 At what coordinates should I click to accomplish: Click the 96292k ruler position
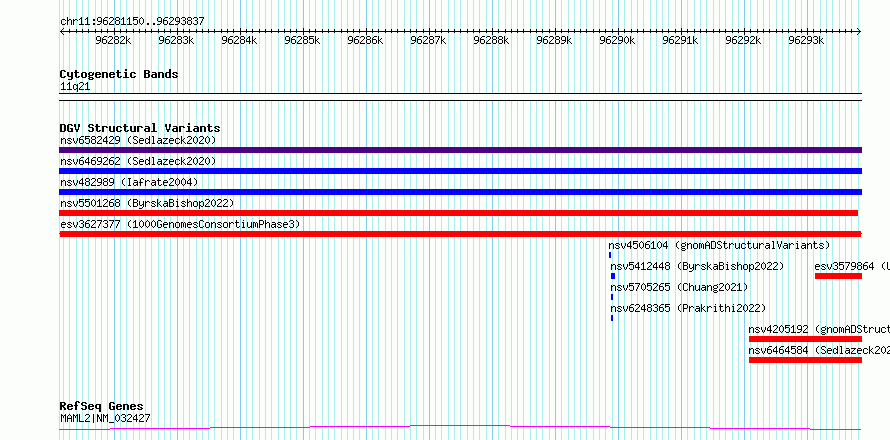[744, 40]
